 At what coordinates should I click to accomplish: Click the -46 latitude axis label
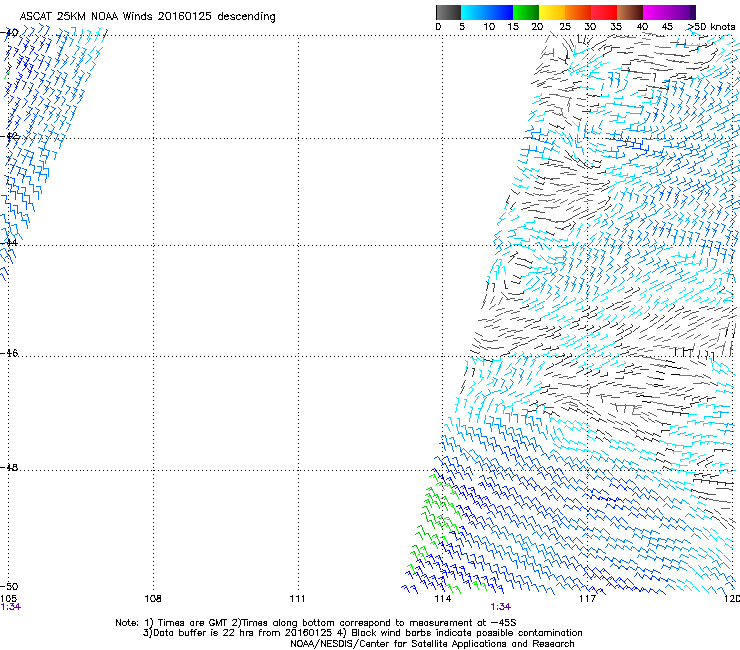click(x=10, y=353)
